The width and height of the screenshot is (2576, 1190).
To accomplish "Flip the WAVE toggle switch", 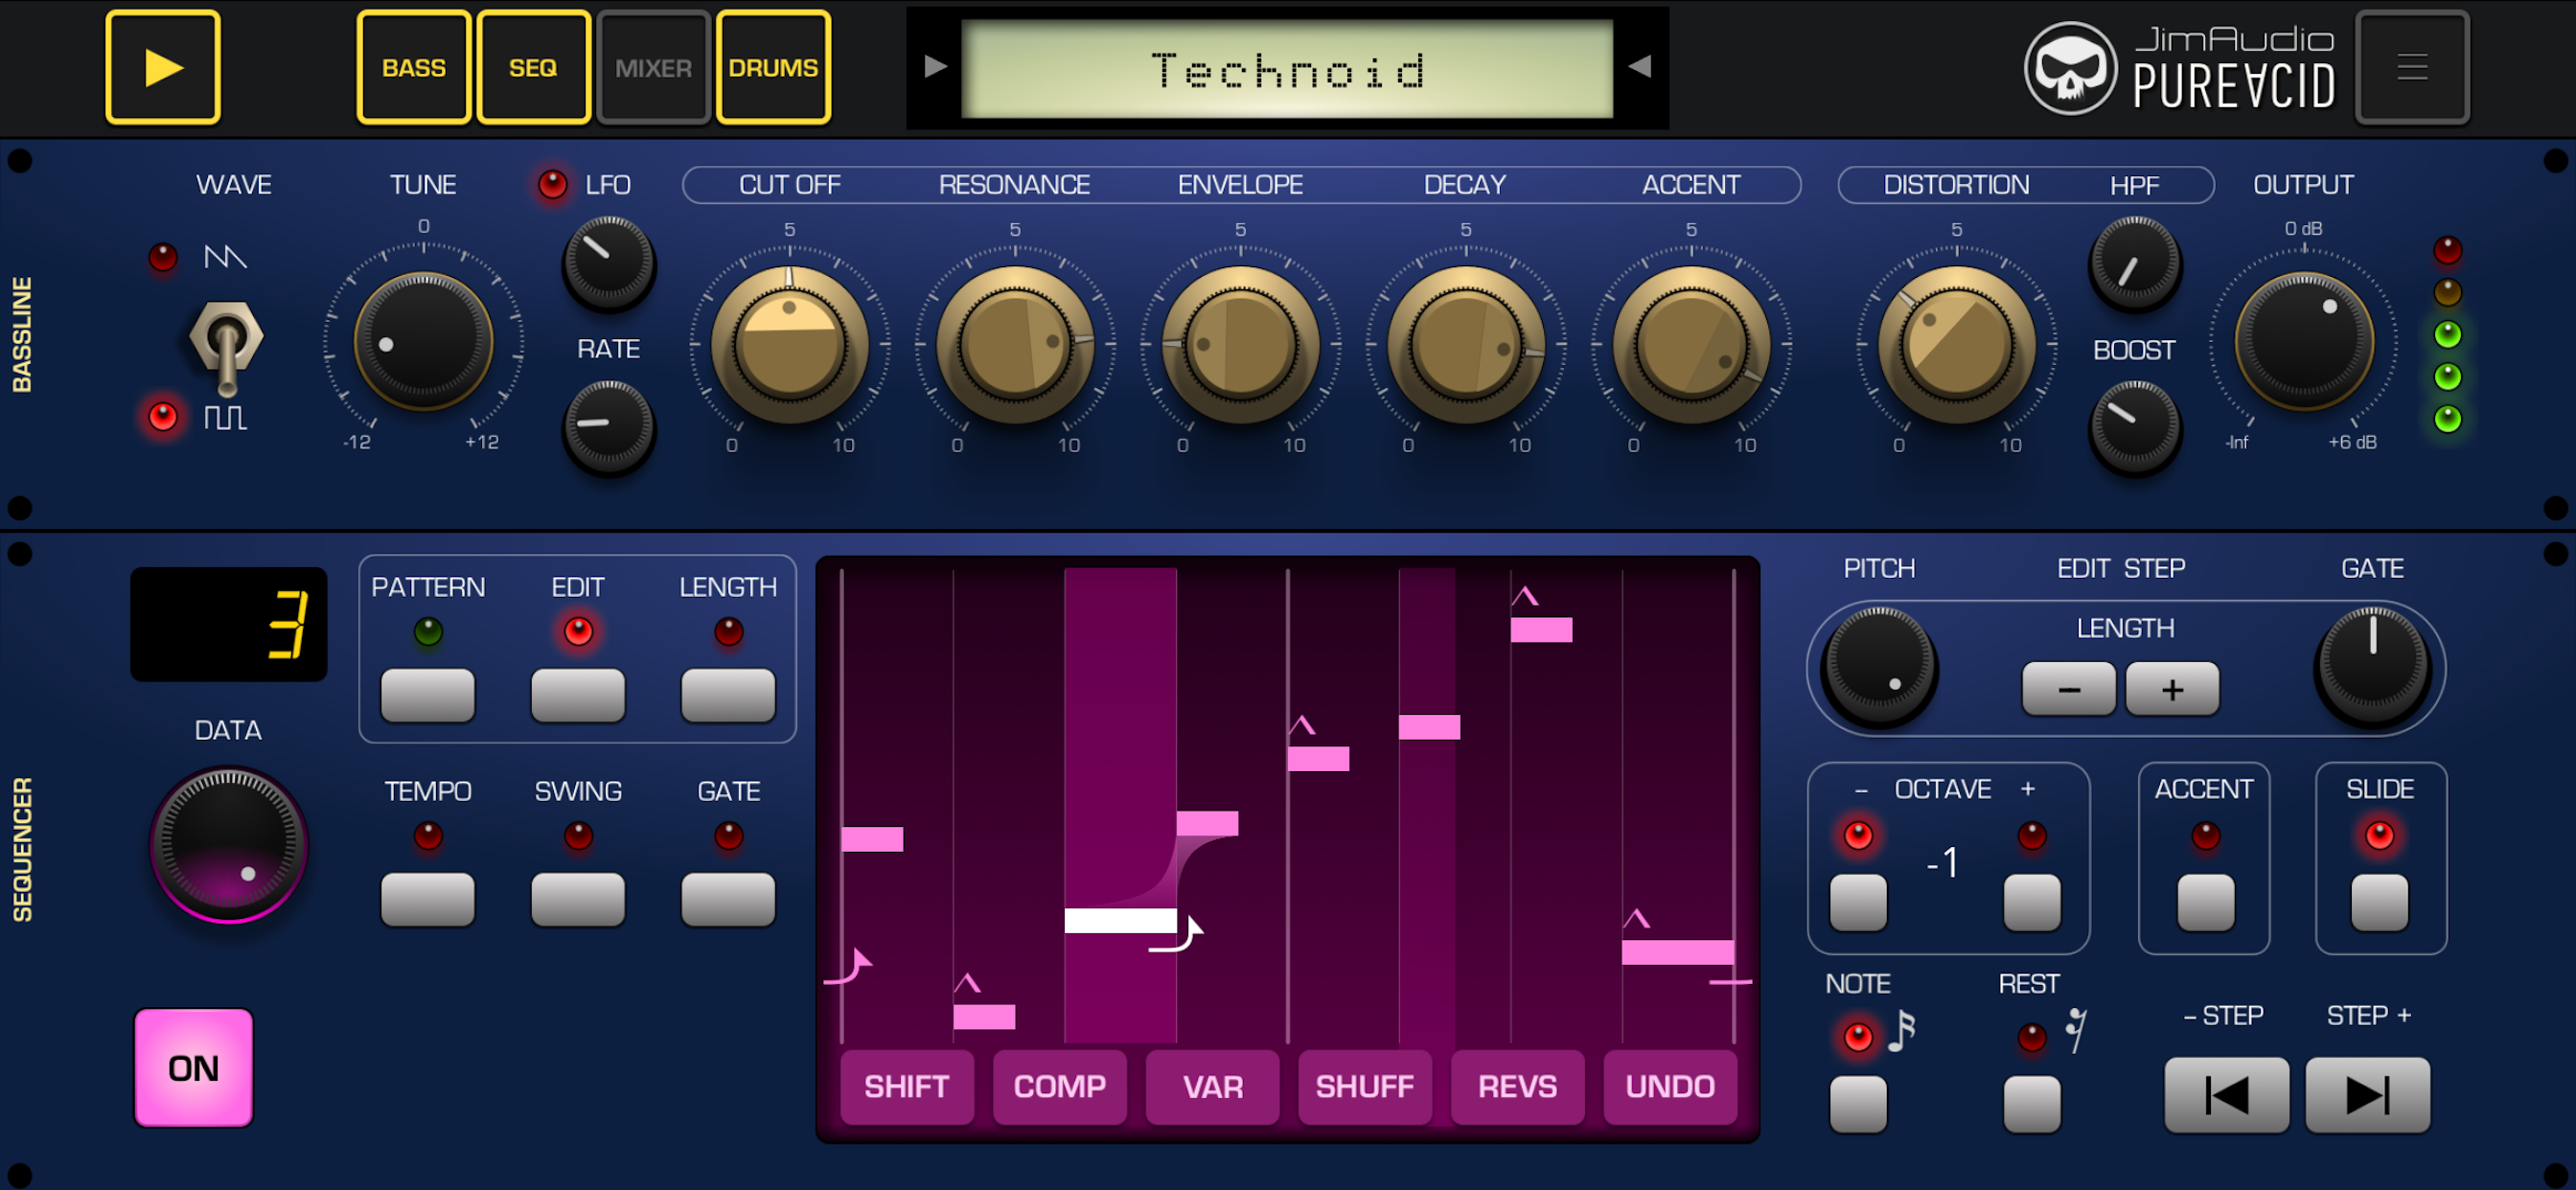I will pos(226,345).
